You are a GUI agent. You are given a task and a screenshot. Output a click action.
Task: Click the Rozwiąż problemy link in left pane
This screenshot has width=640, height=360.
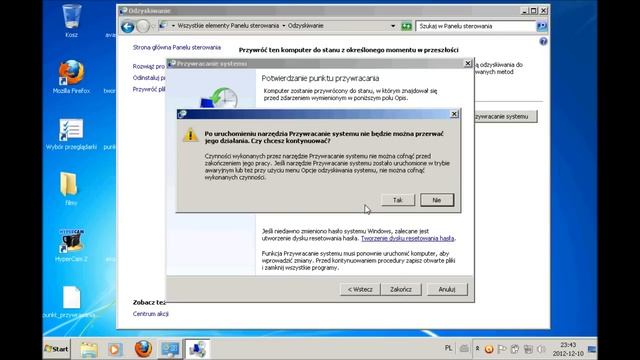click(149, 66)
